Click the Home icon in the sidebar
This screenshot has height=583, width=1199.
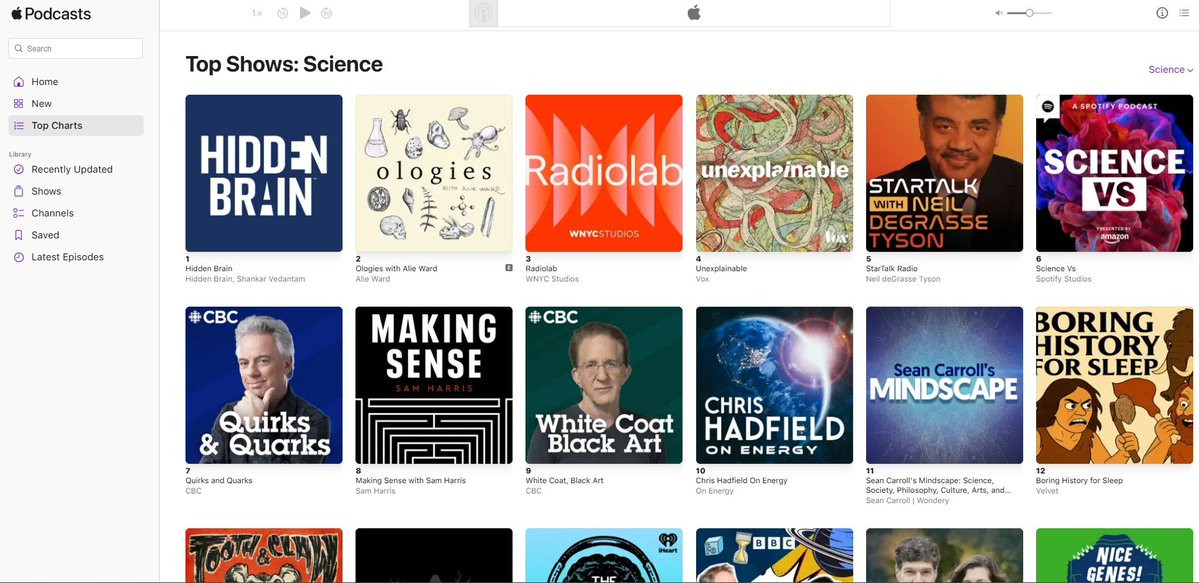click(x=18, y=82)
